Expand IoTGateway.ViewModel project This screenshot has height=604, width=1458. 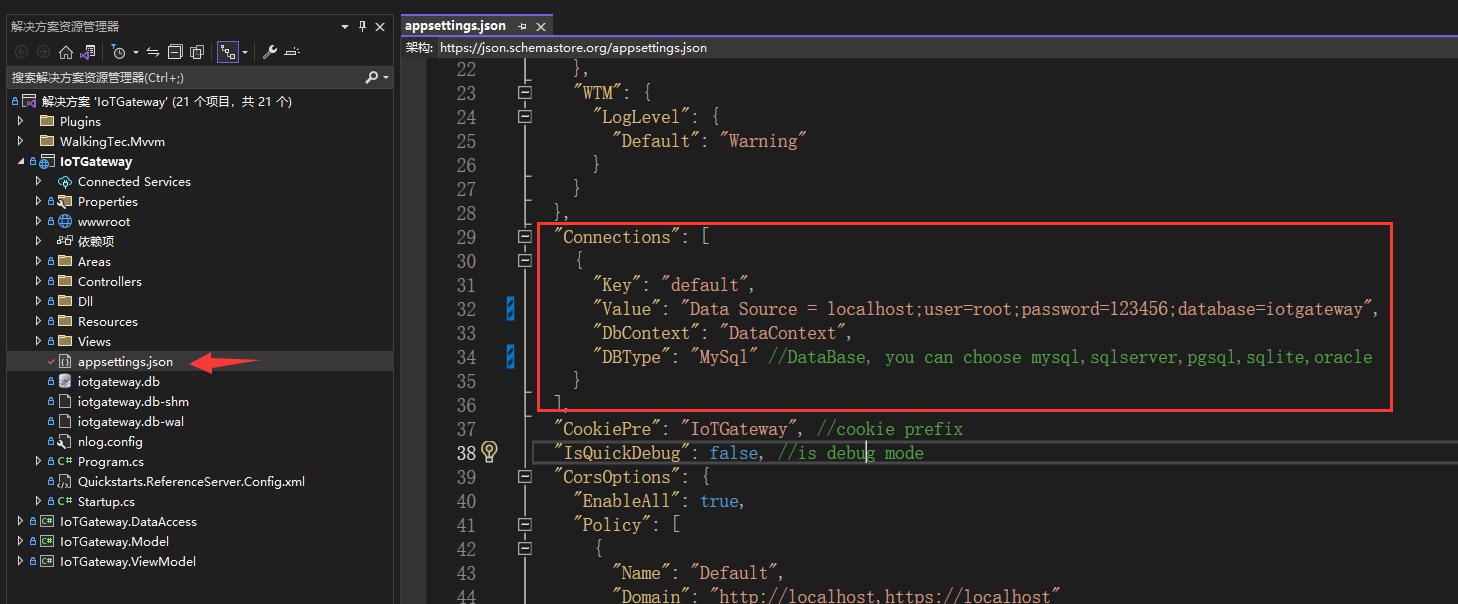click(21, 561)
